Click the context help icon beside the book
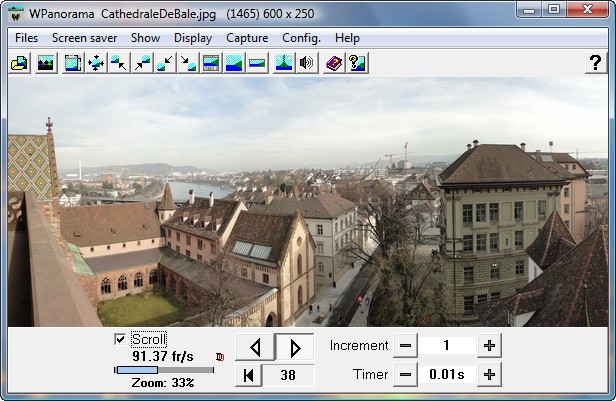This screenshot has height=401, width=616. pos(357,63)
